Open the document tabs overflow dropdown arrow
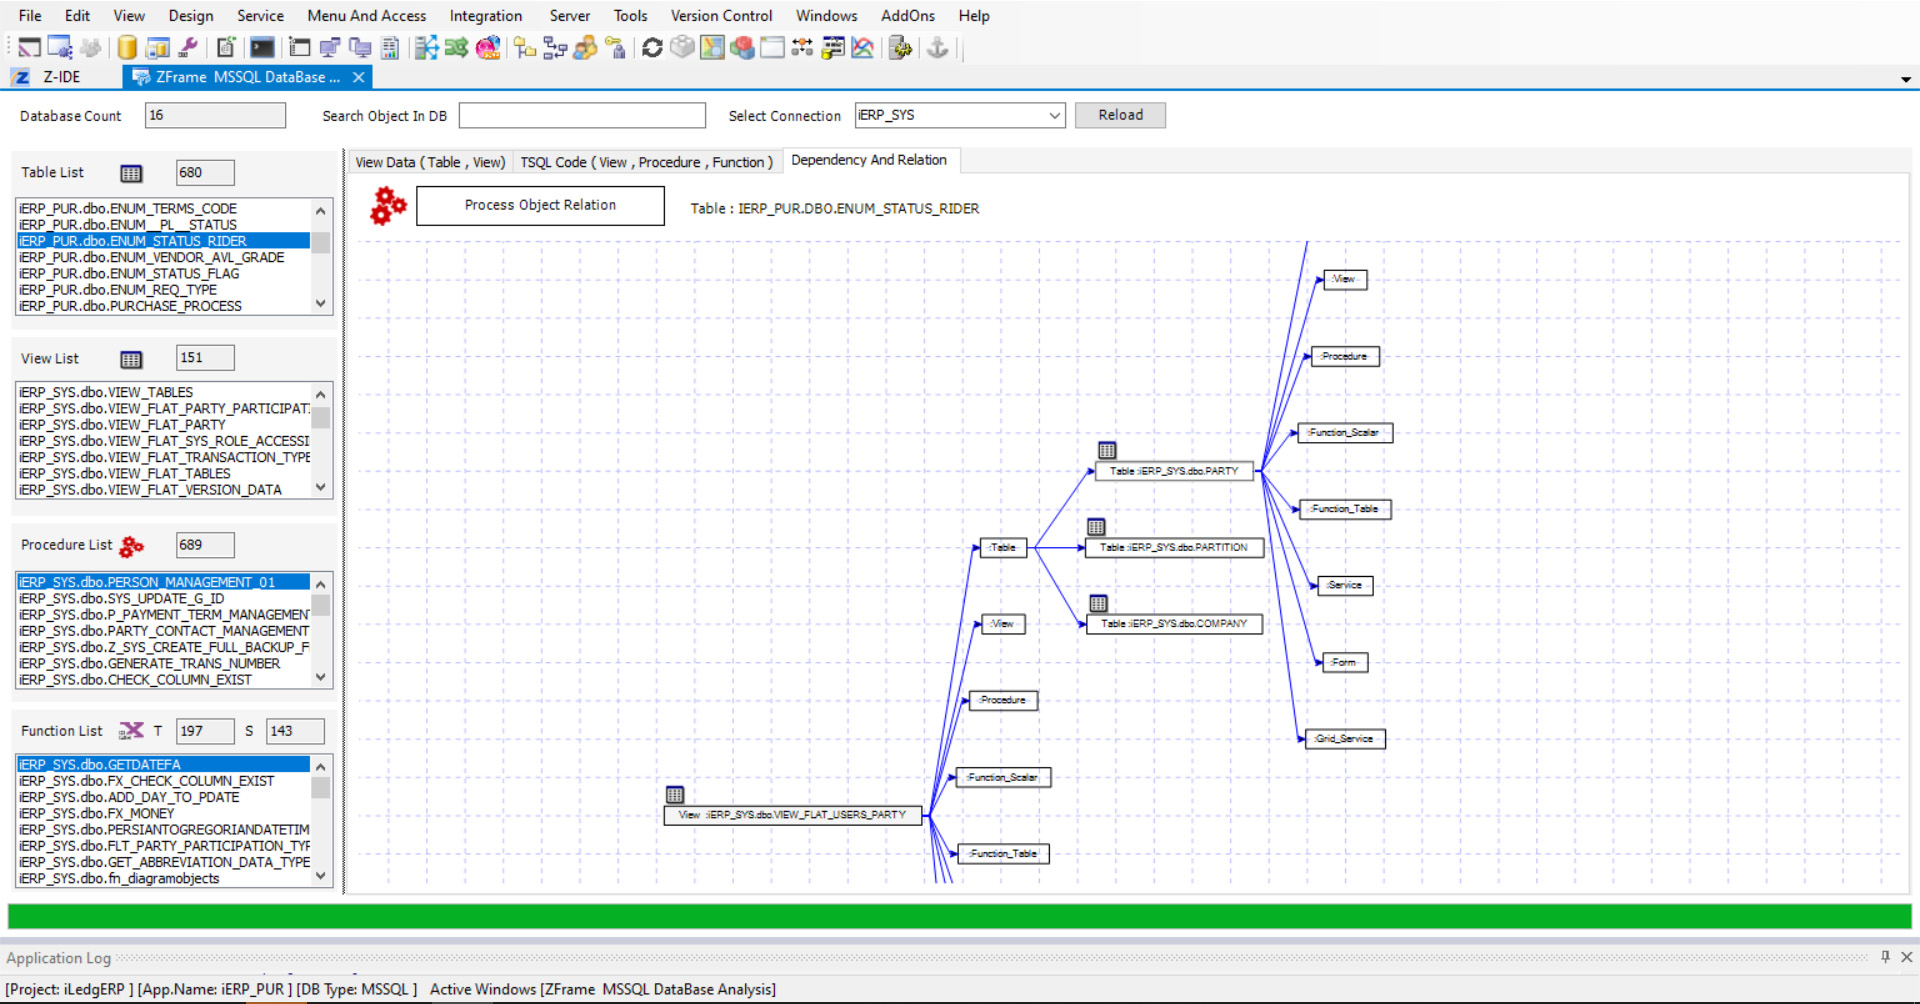1920x1004 pixels. pyautogui.click(x=1906, y=79)
